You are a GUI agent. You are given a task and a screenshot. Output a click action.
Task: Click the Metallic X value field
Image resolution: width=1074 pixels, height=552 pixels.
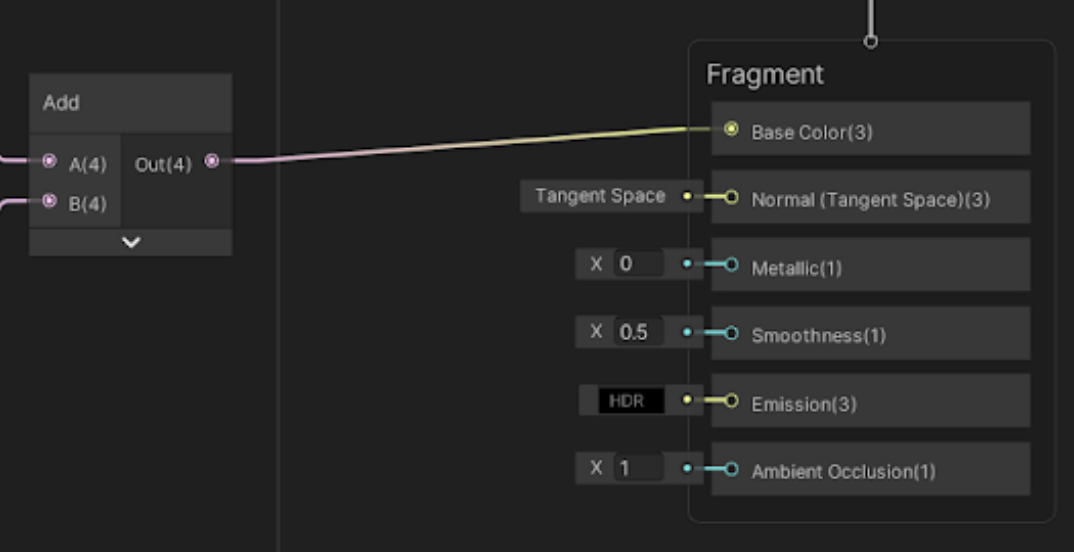click(x=638, y=264)
